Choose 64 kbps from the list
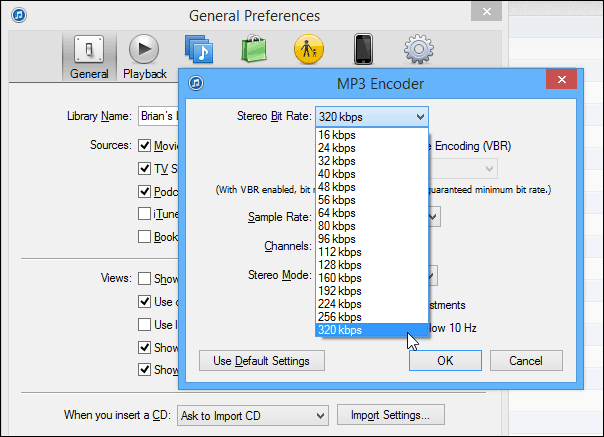 coord(372,213)
